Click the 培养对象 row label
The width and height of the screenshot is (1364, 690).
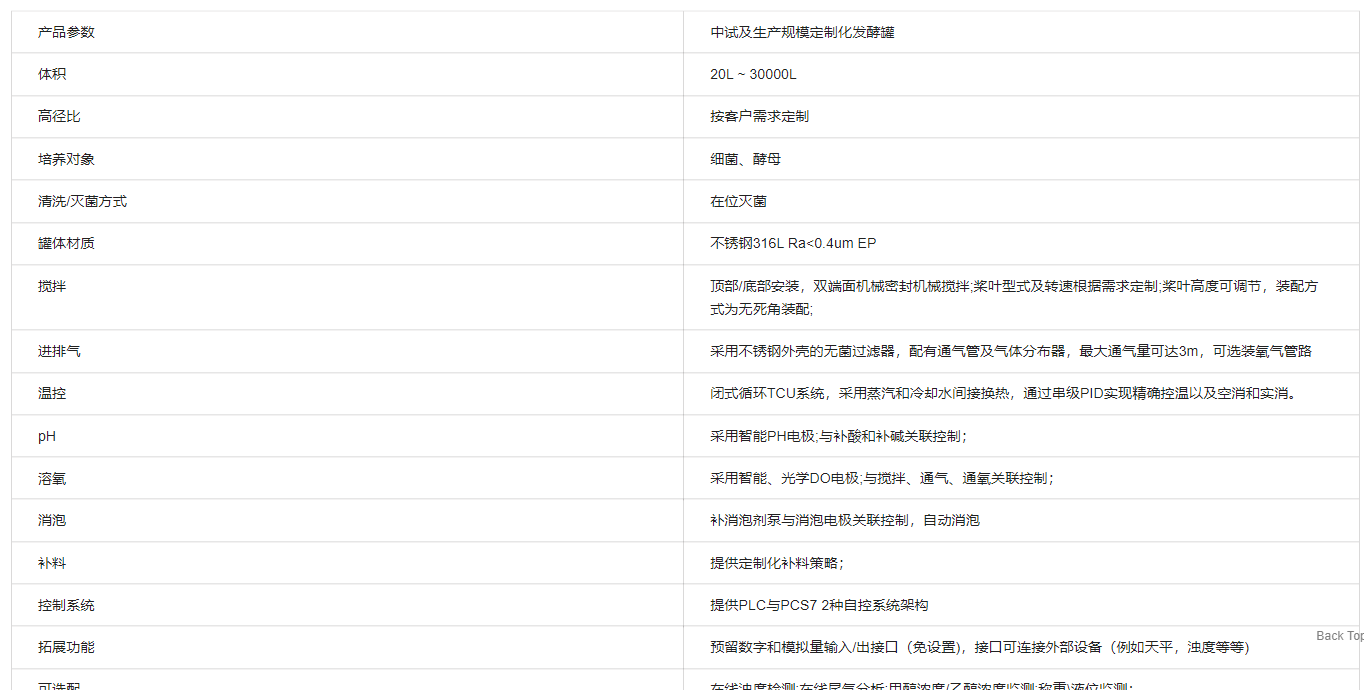[x=66, y=159]
